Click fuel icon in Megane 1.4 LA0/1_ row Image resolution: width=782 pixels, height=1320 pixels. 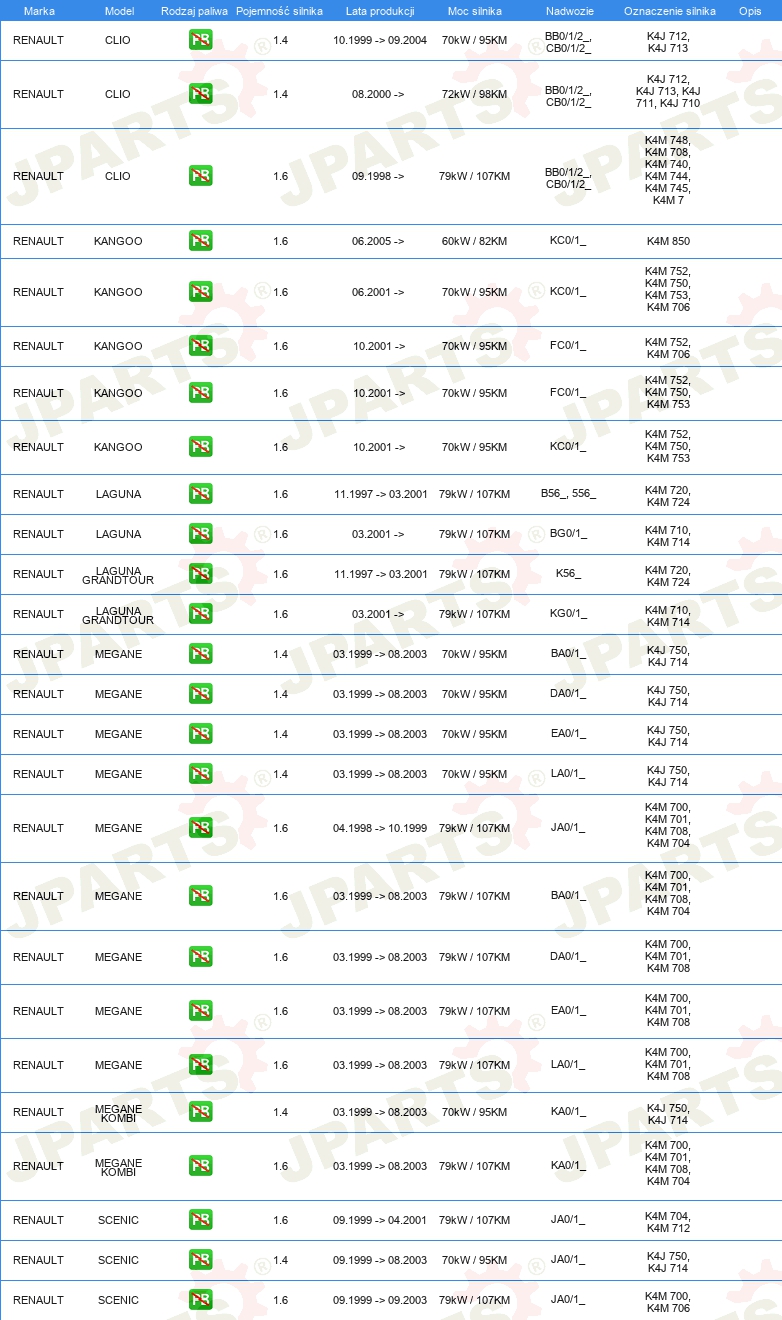pos(200,774)
